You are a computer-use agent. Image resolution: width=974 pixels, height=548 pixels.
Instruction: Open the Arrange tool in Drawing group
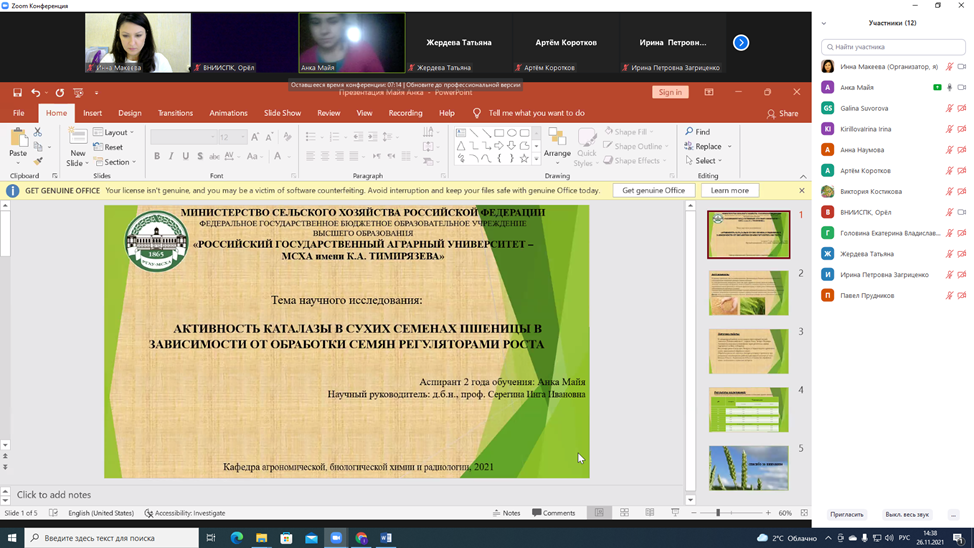[557, 143]
